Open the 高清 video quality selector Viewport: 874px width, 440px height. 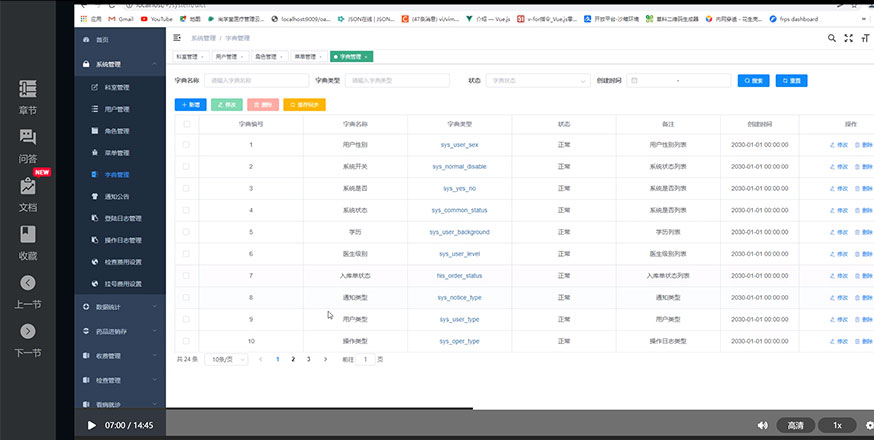point(795,426)
